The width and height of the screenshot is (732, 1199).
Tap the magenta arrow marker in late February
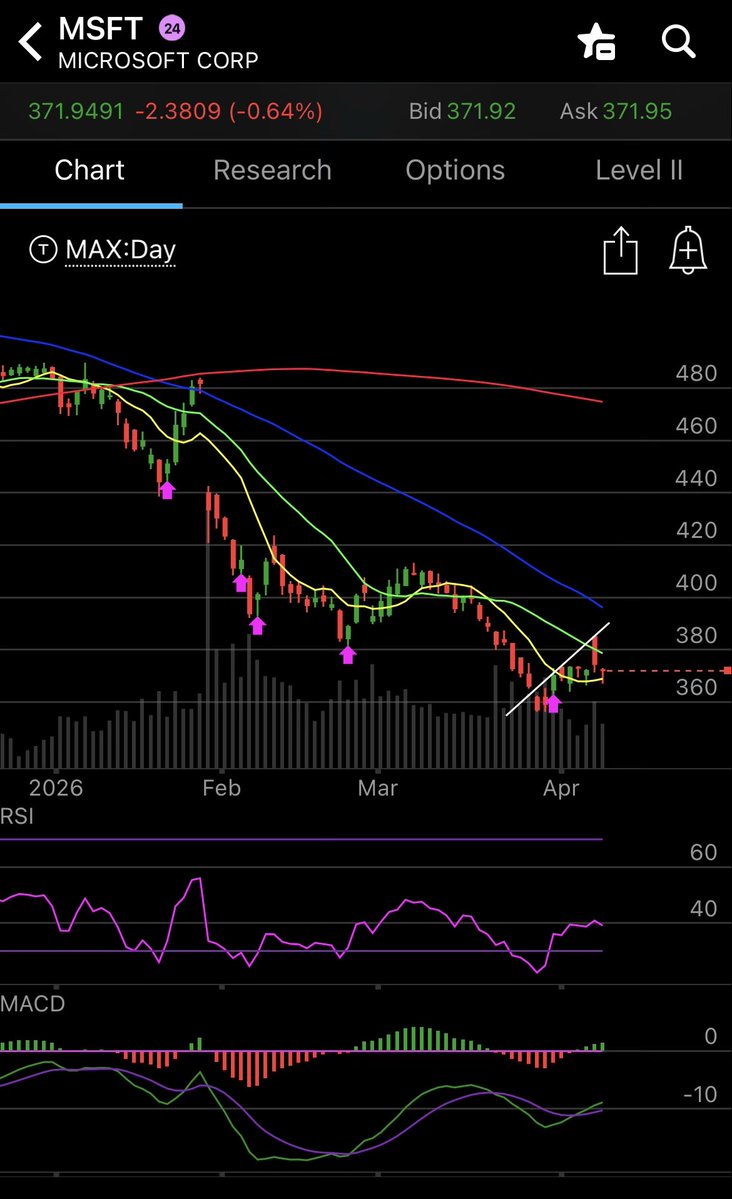[x=348, y=655]
